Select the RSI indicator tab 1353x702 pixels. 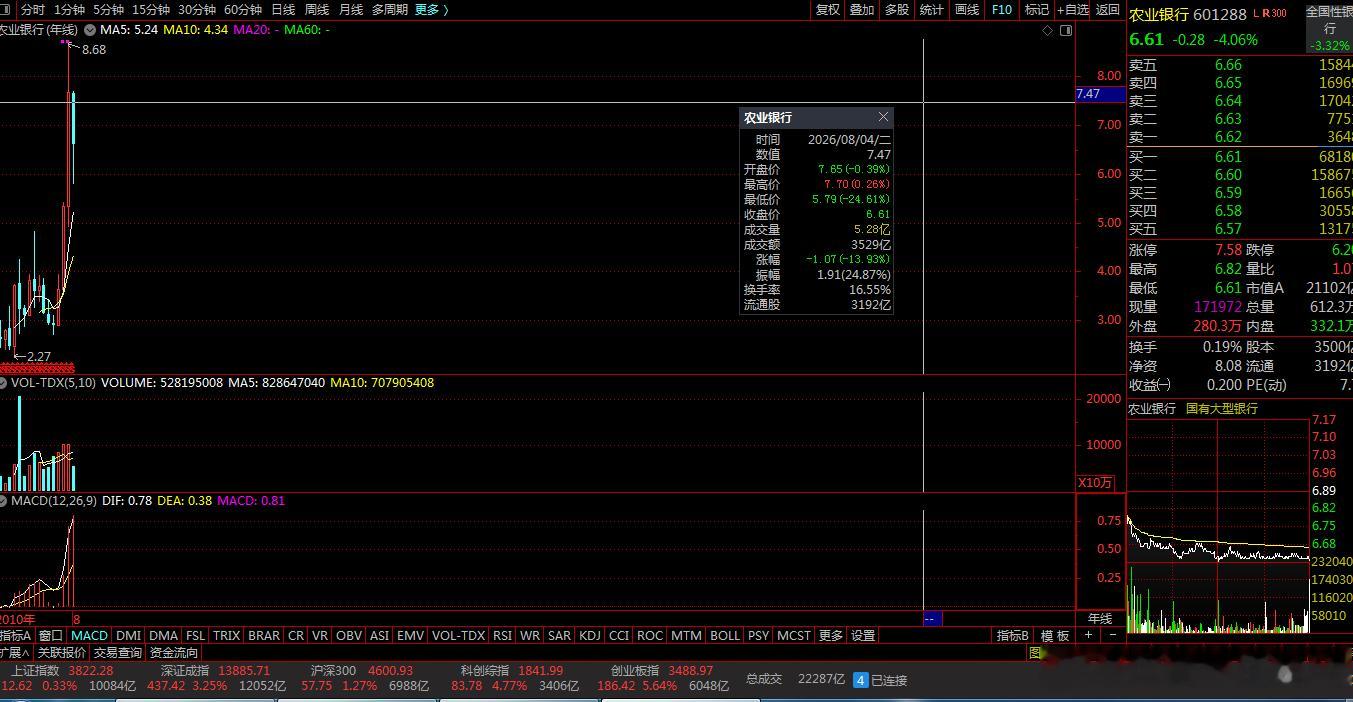click(502, 635)
